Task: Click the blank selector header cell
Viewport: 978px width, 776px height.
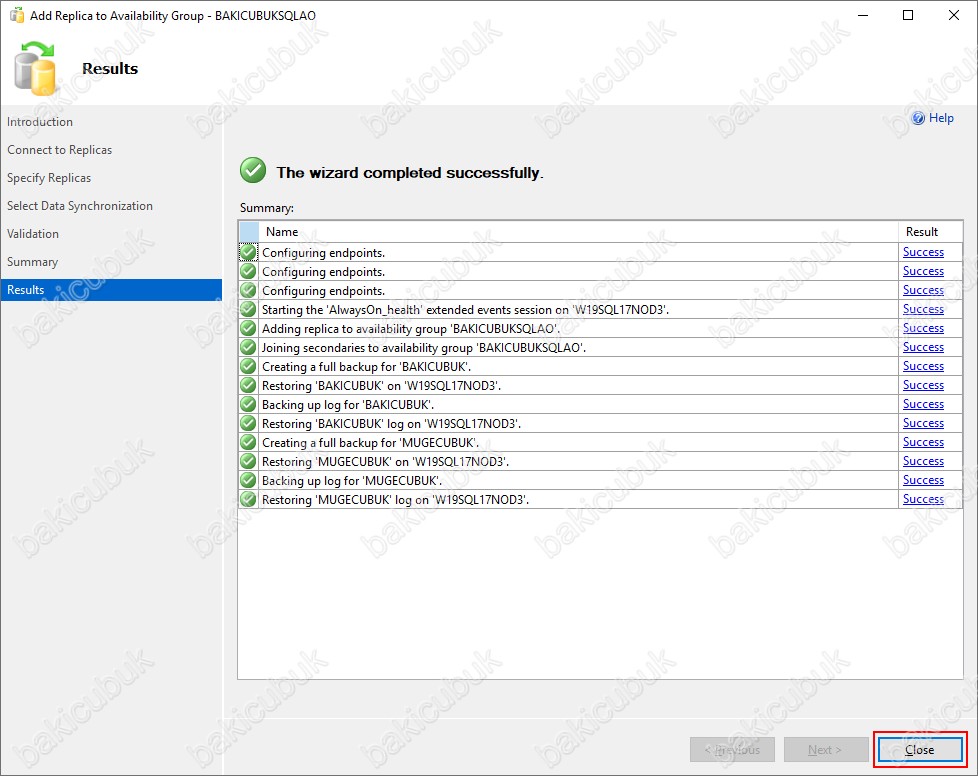Action: 249,231
